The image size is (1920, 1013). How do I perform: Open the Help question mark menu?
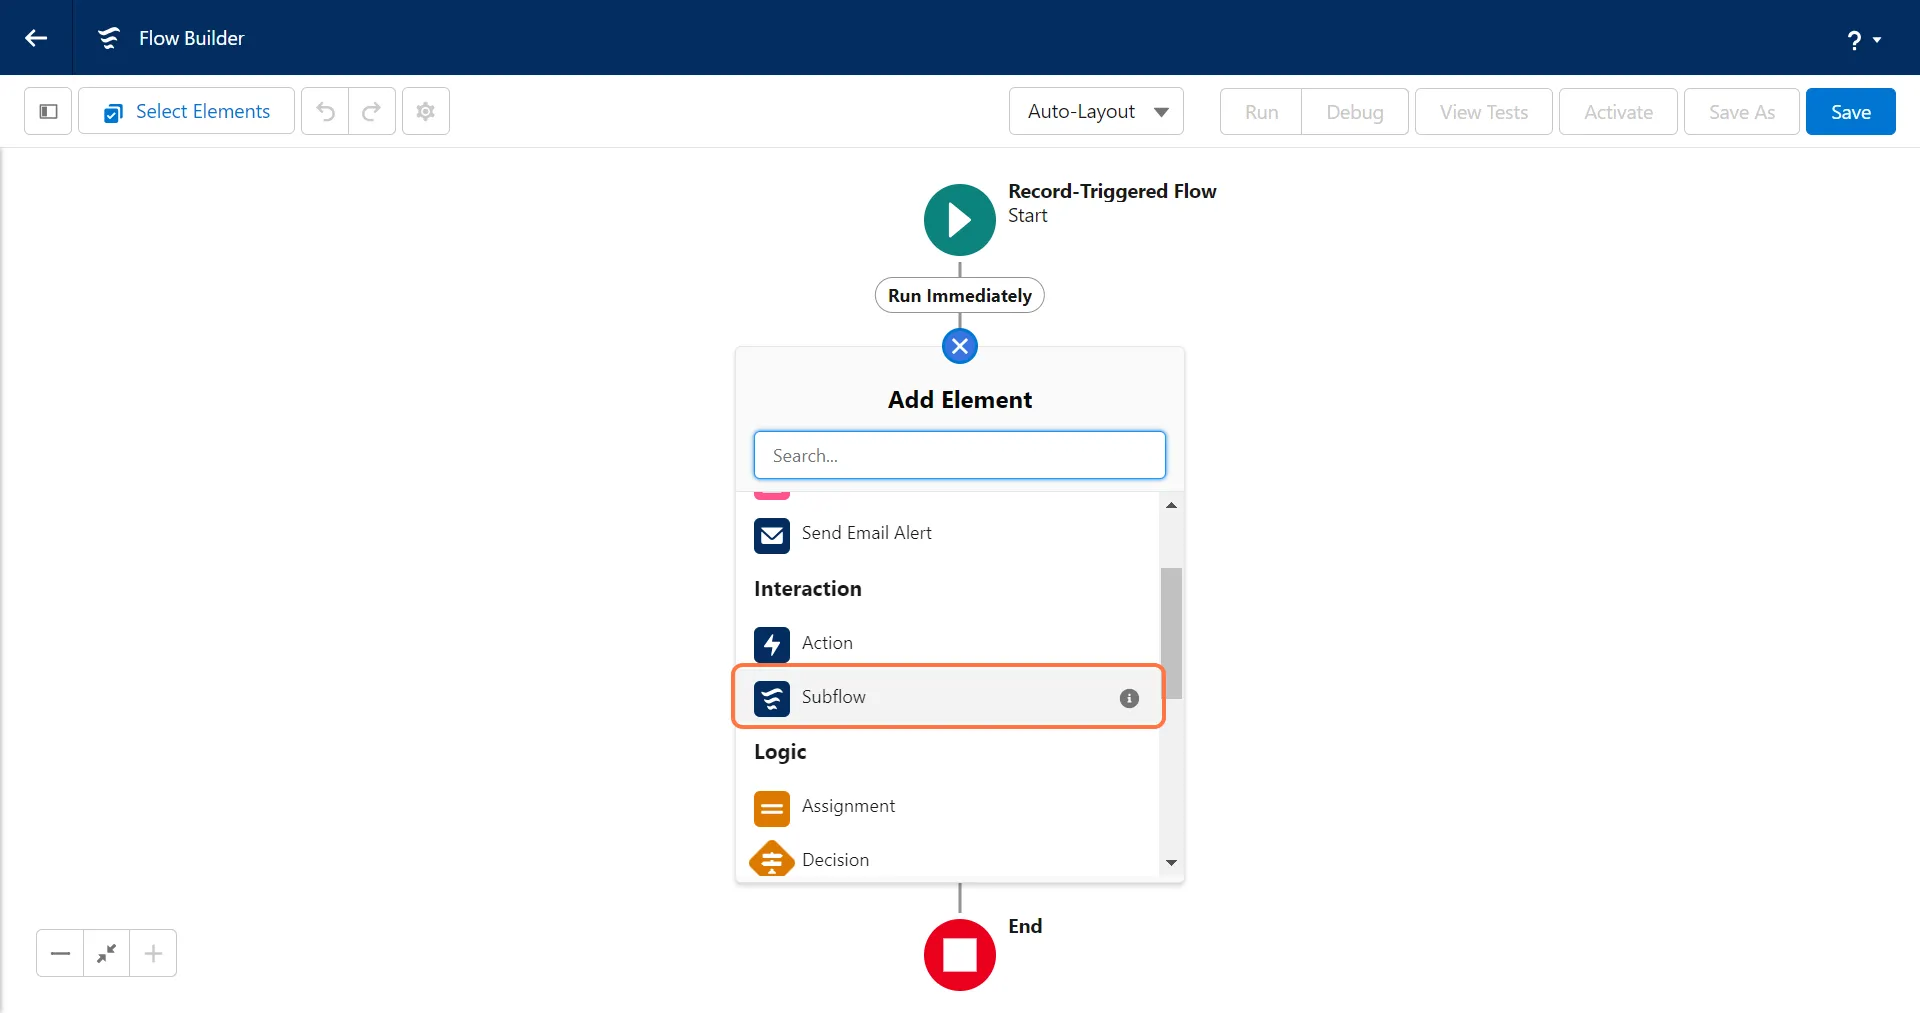point(1863,39)
